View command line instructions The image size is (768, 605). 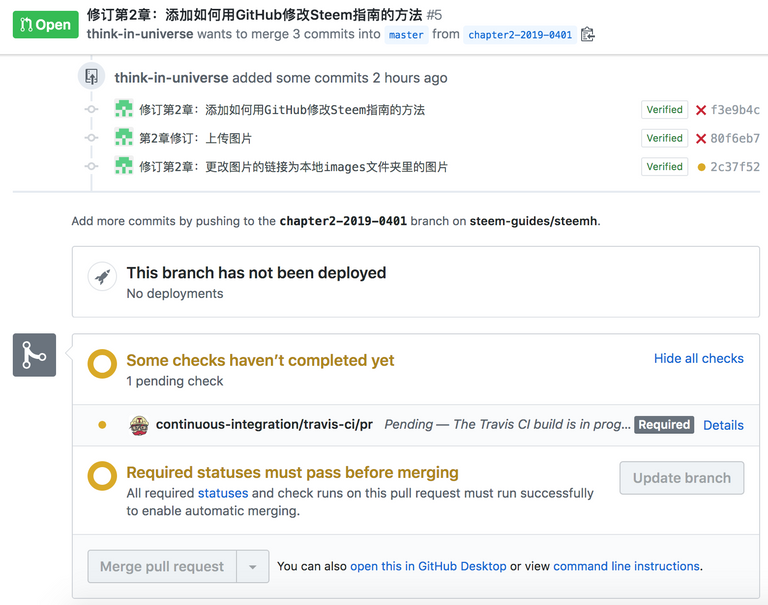click(x=626, y=566)
